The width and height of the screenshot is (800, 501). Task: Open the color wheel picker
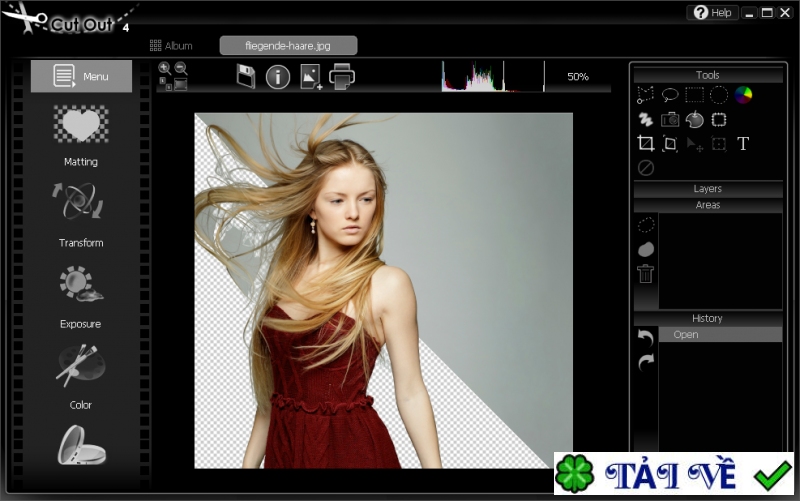pyautogui.click(x=743, y=95)
